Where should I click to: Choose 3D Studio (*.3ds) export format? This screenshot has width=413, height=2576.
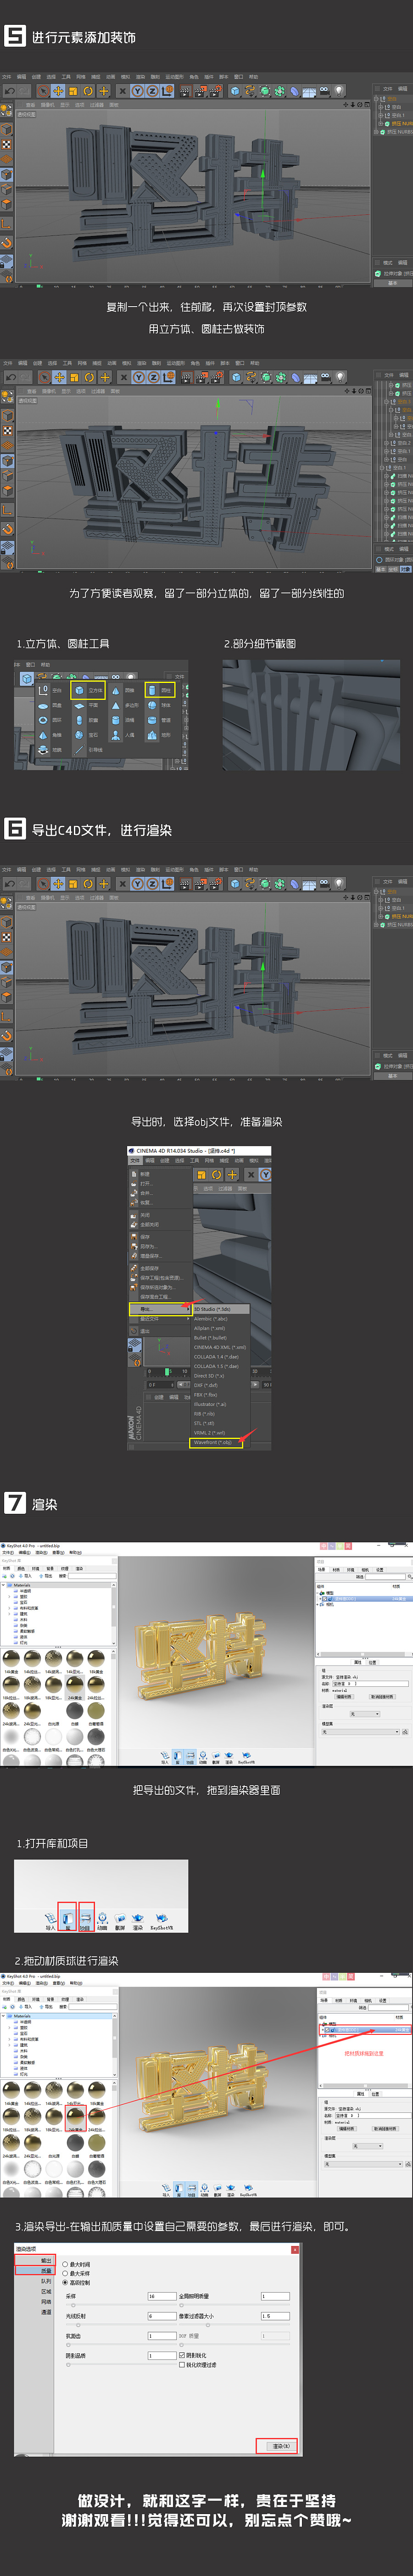[219, 1309]
